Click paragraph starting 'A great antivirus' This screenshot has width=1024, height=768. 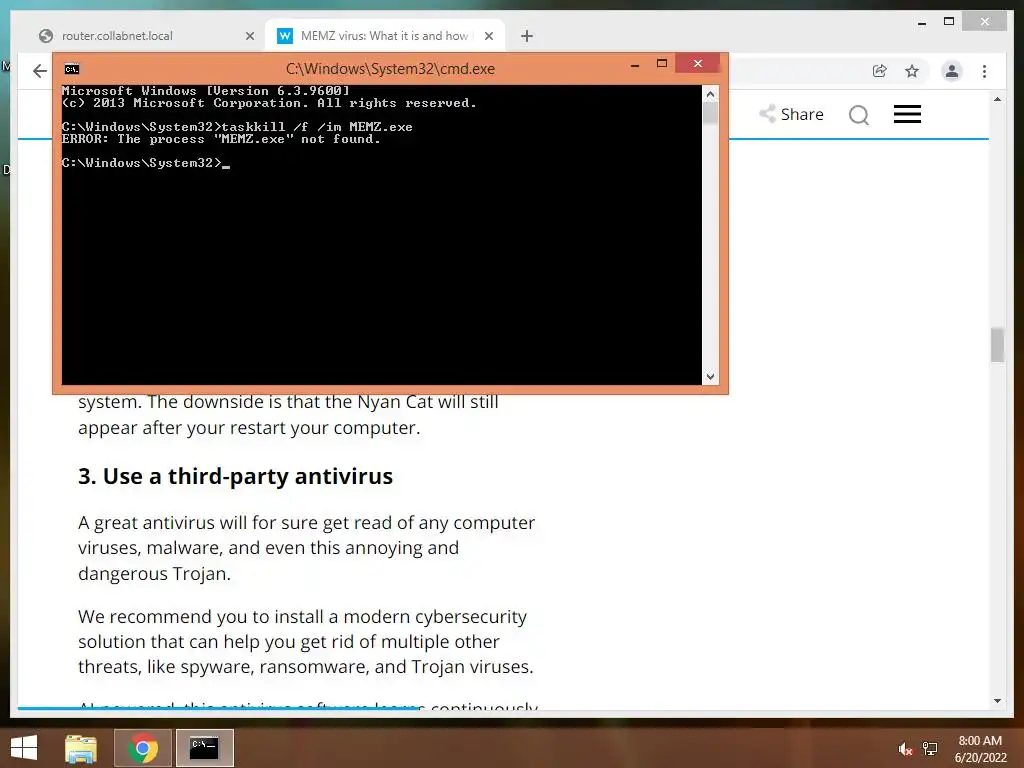[x=306, y=548]
